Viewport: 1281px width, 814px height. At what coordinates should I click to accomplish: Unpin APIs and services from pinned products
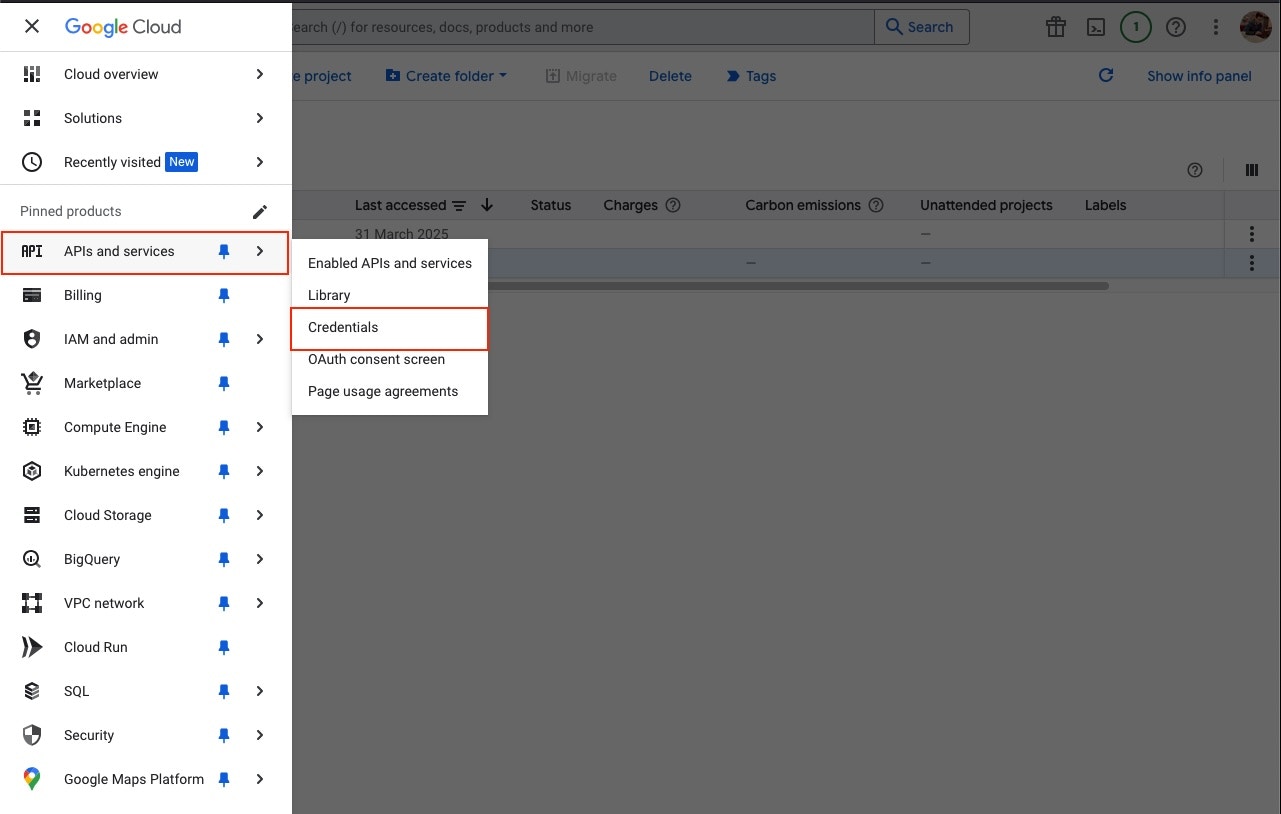coord(224,252)
